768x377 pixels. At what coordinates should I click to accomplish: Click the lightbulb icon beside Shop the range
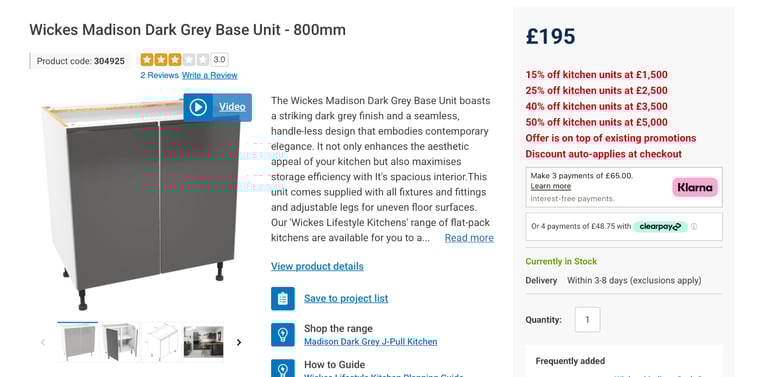[x=283, y=335]
